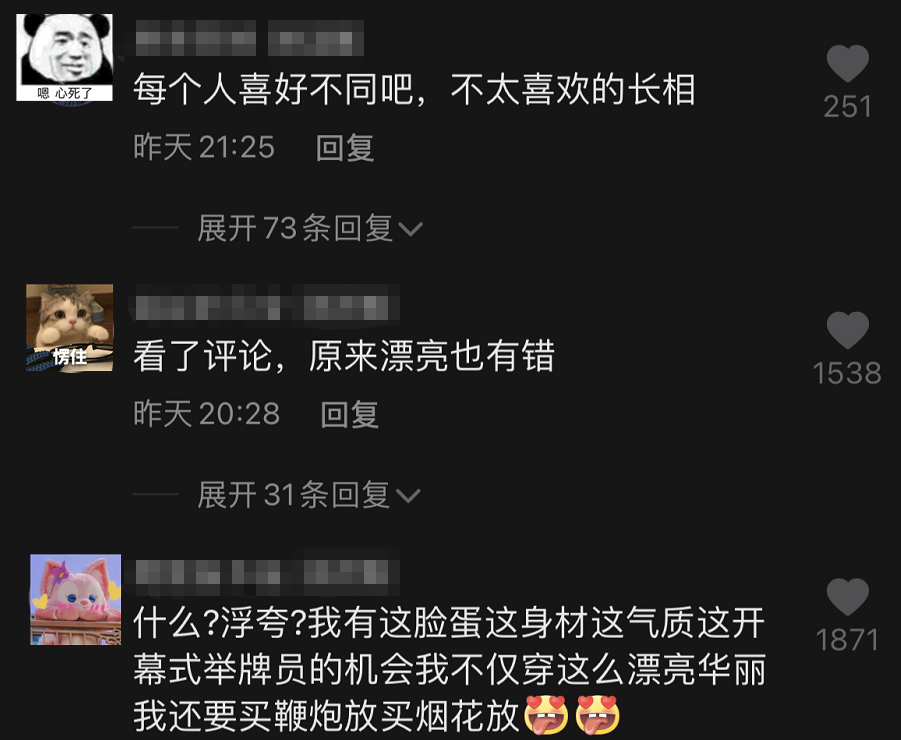Expand the 31 replies thread
901x740 pixels.
tap(309, 495)
